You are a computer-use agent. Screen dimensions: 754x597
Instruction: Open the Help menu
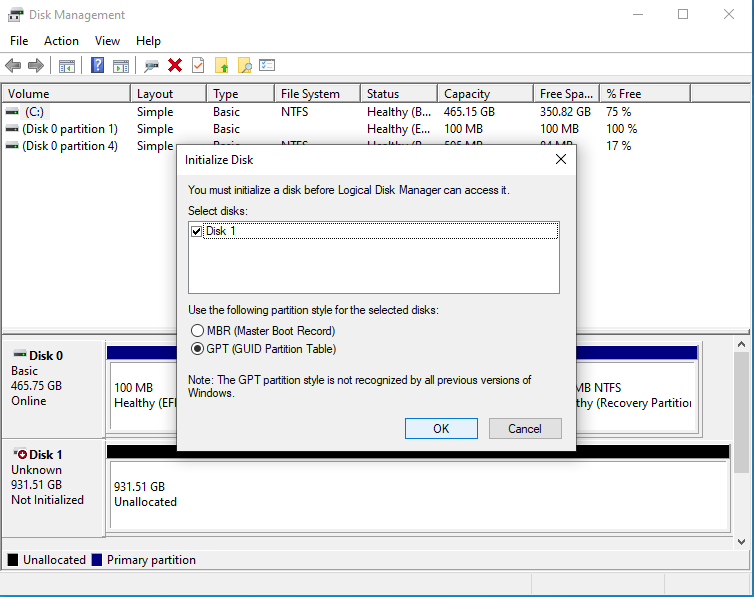click(148, 41)
